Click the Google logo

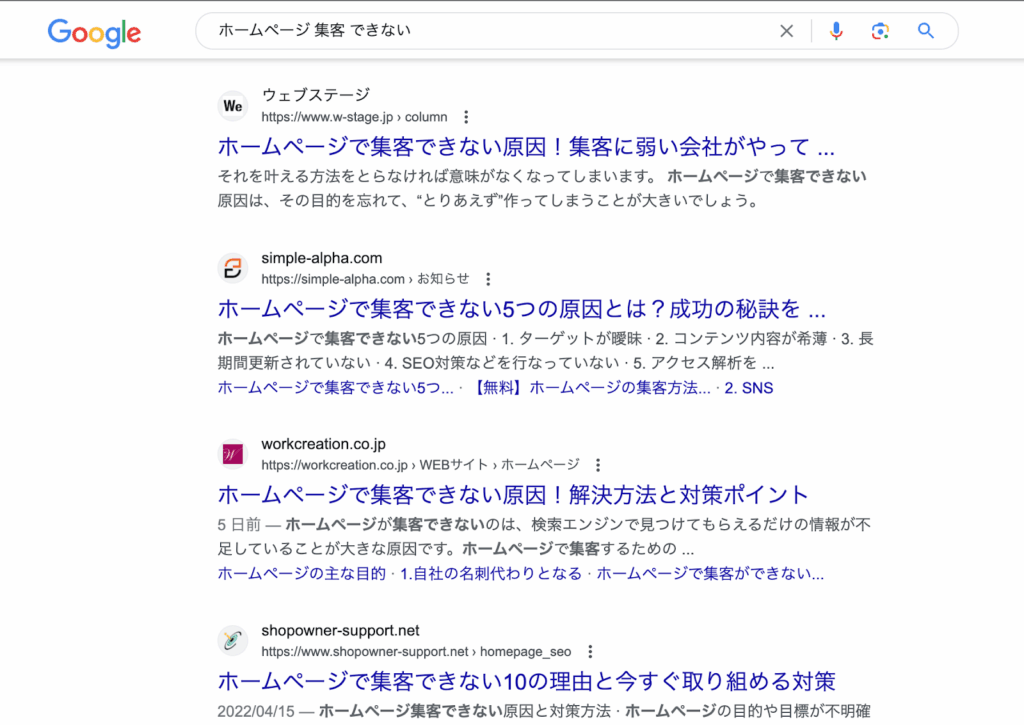(94, 33)
